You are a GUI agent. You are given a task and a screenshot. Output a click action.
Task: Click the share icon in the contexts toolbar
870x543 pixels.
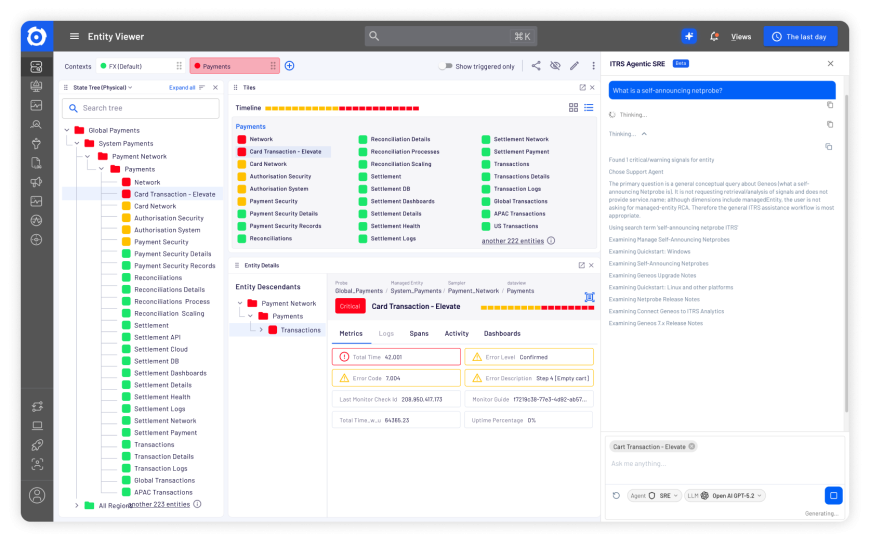coord(536,66)
